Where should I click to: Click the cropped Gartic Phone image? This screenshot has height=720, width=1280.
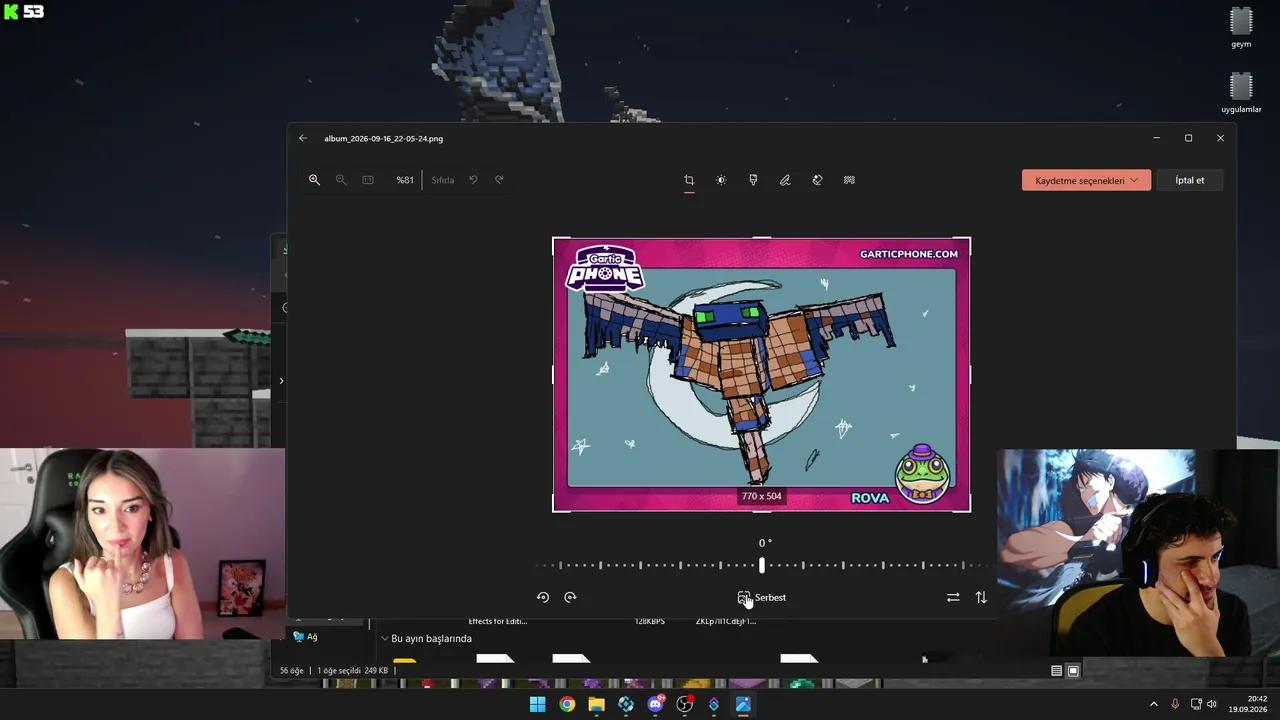coord(761,375)
